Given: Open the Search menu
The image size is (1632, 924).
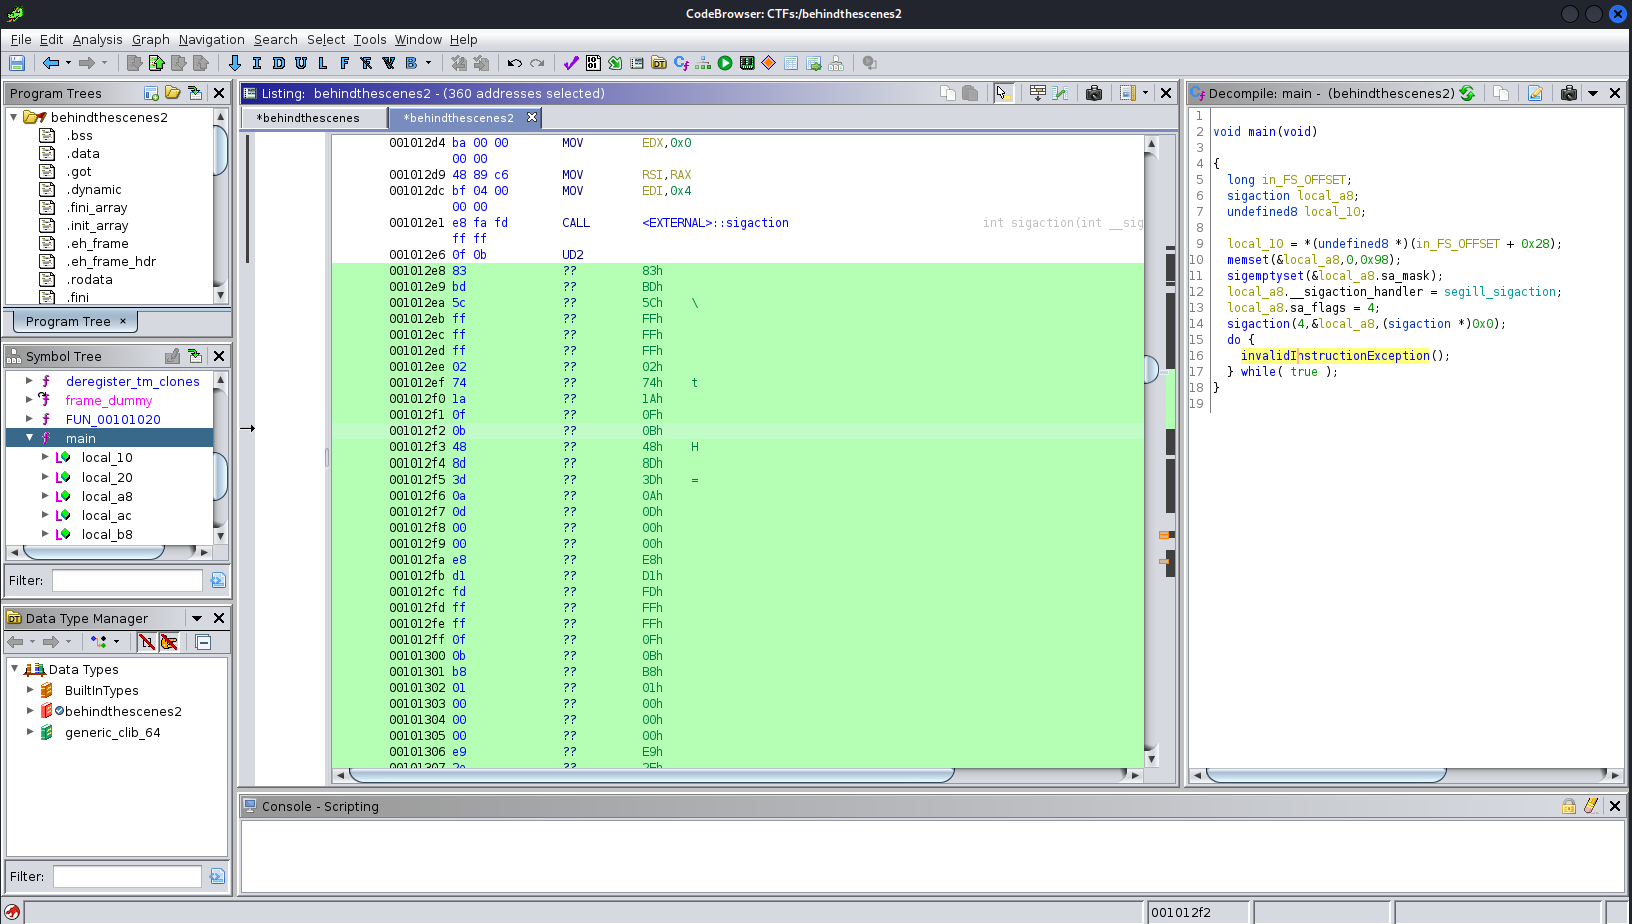Looking at the screenshot, I should point(275,40).
